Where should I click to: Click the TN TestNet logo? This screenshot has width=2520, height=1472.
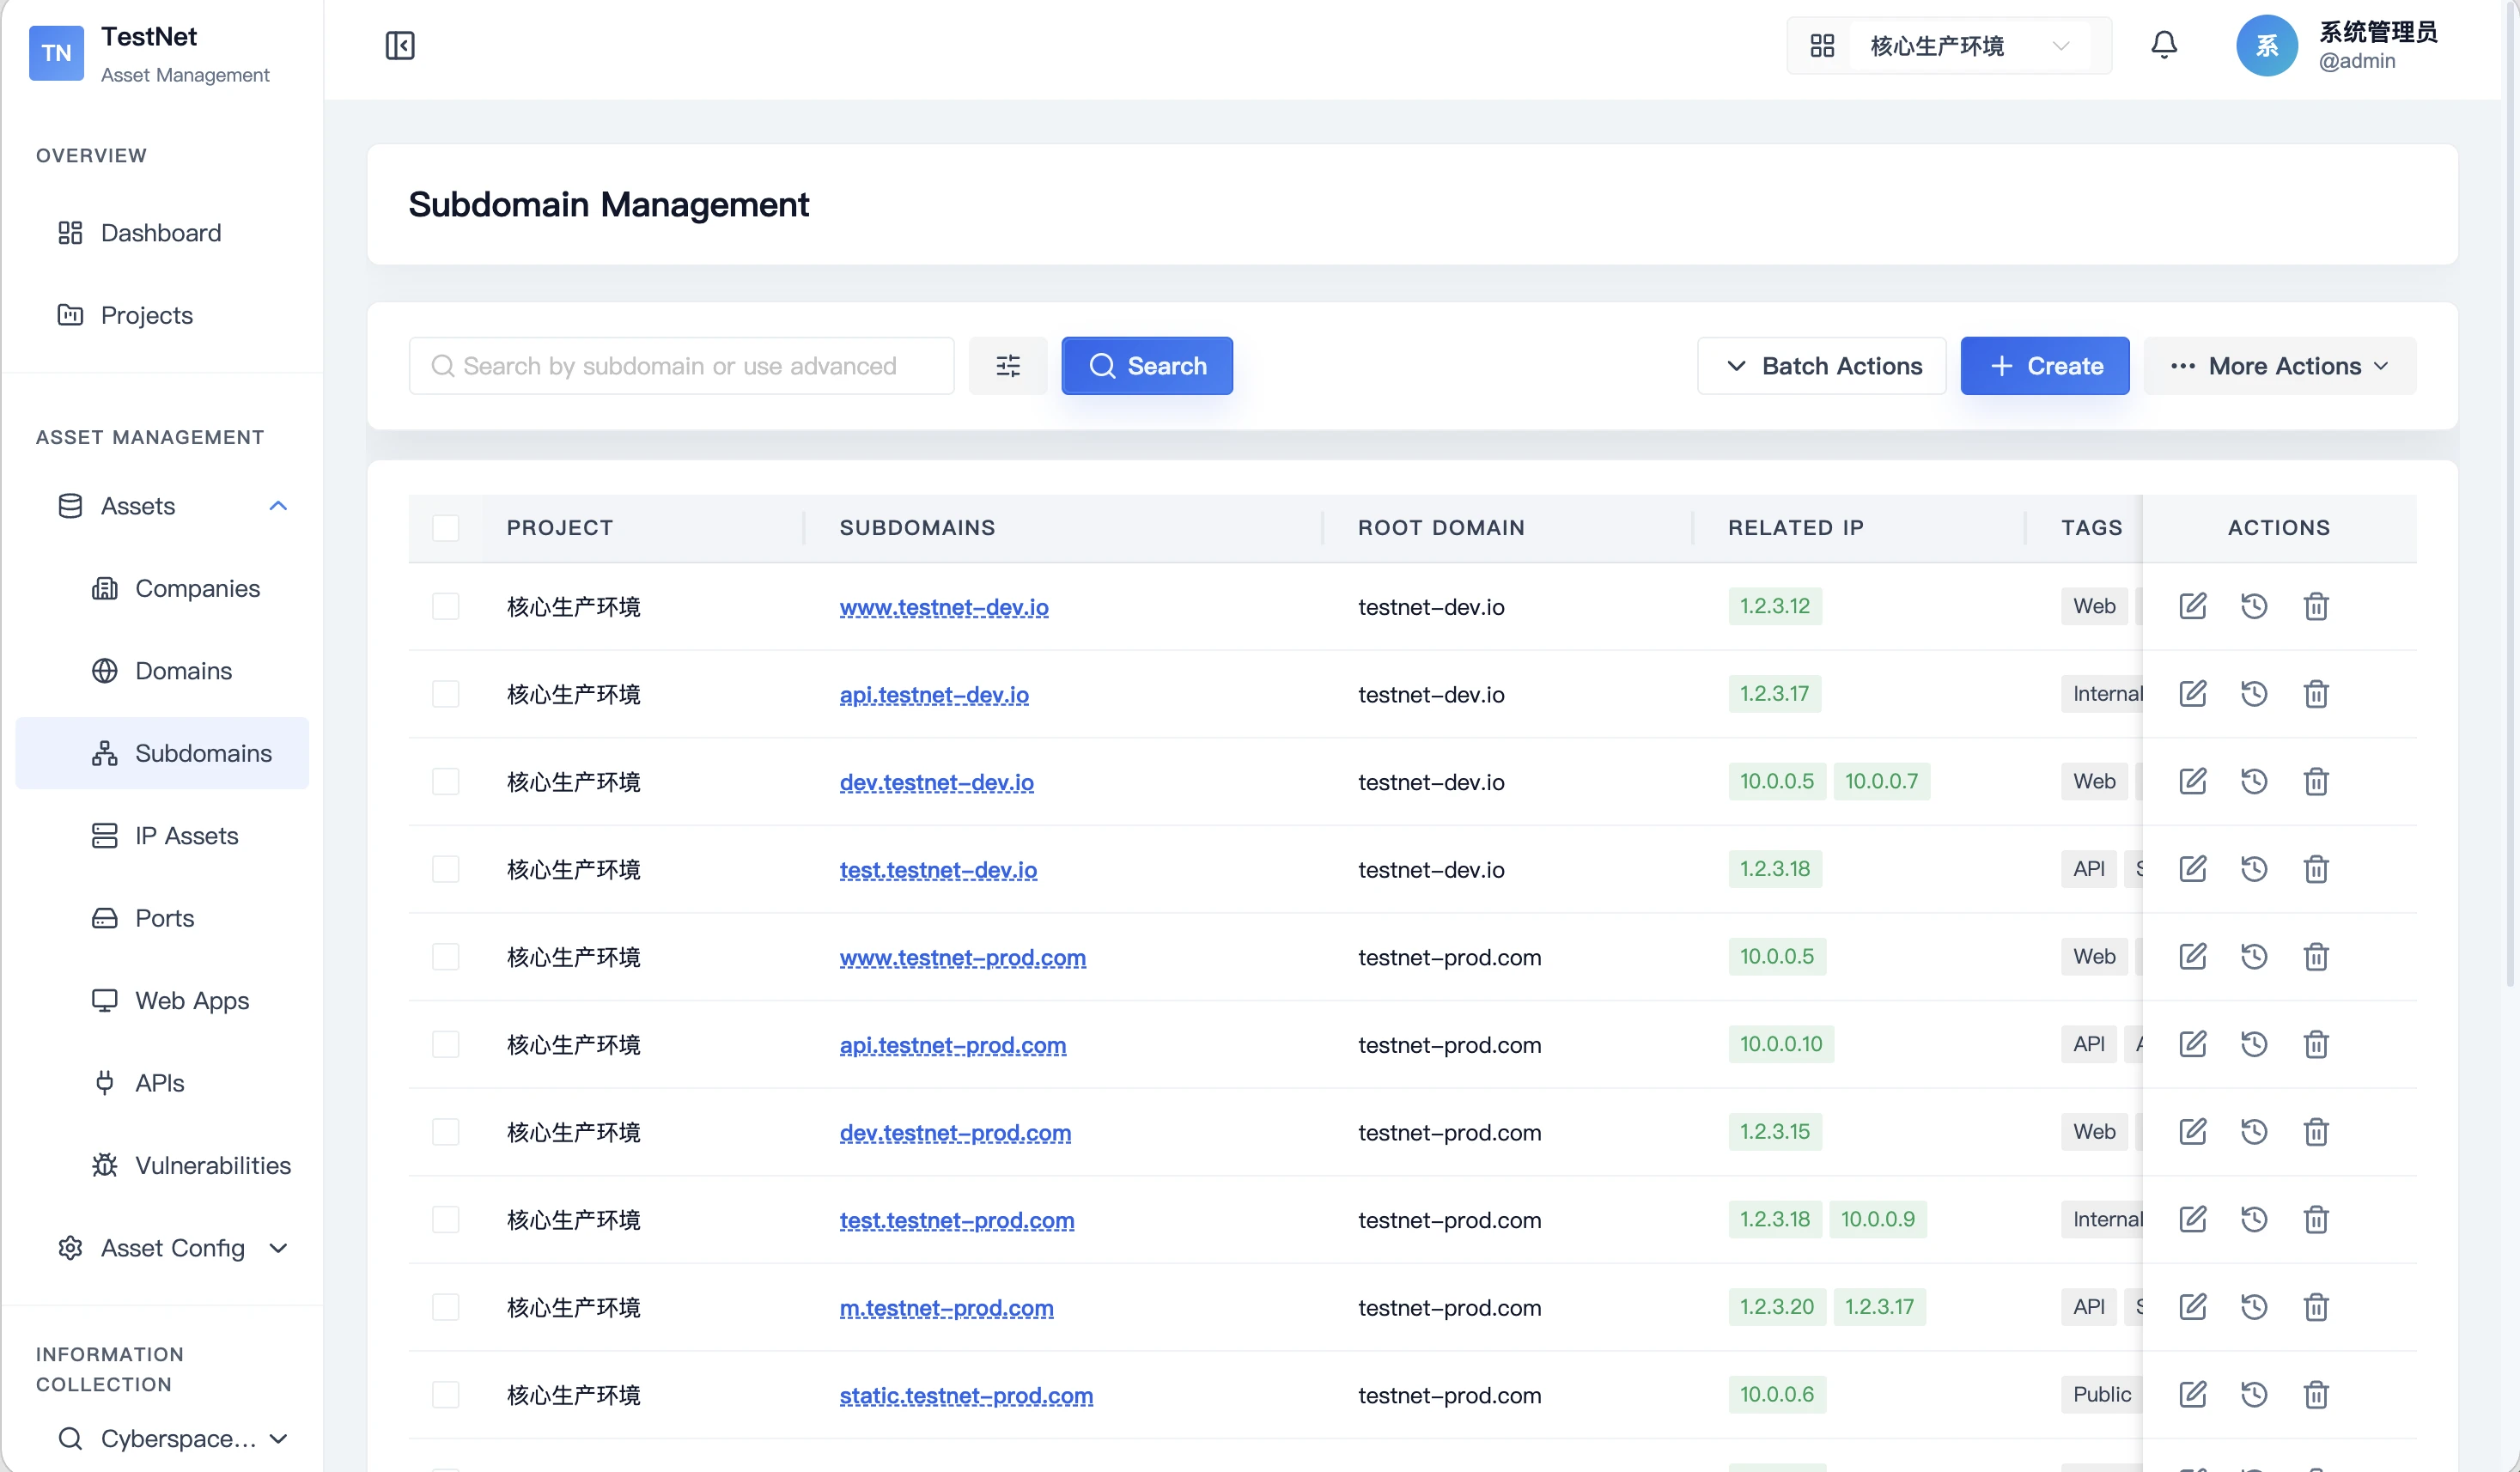[x=56, y=53]
